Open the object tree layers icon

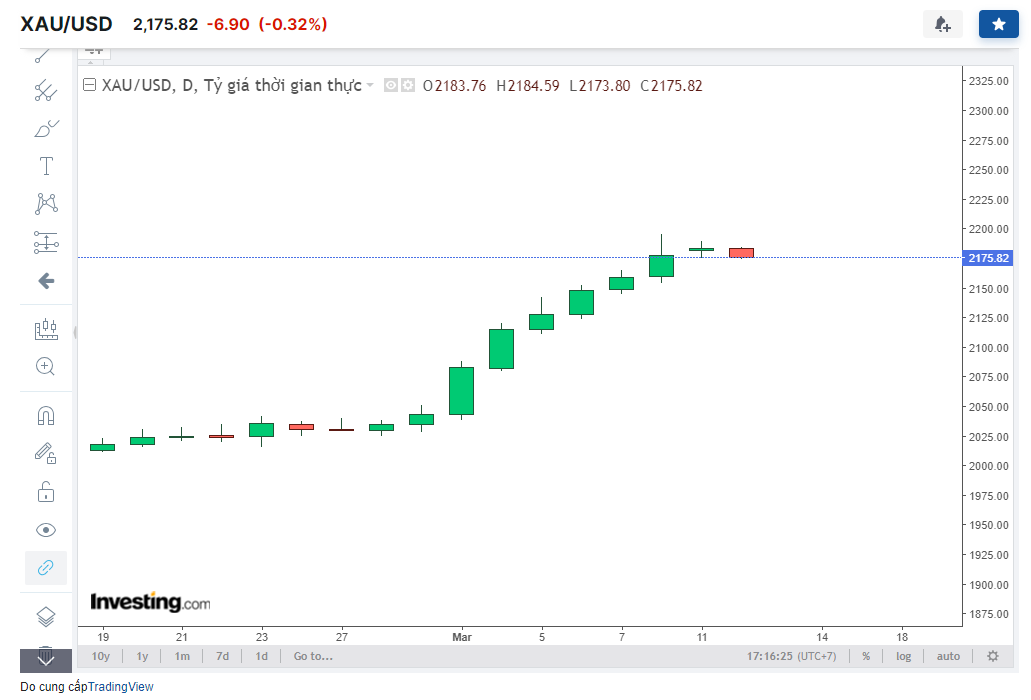pos(46,616)
